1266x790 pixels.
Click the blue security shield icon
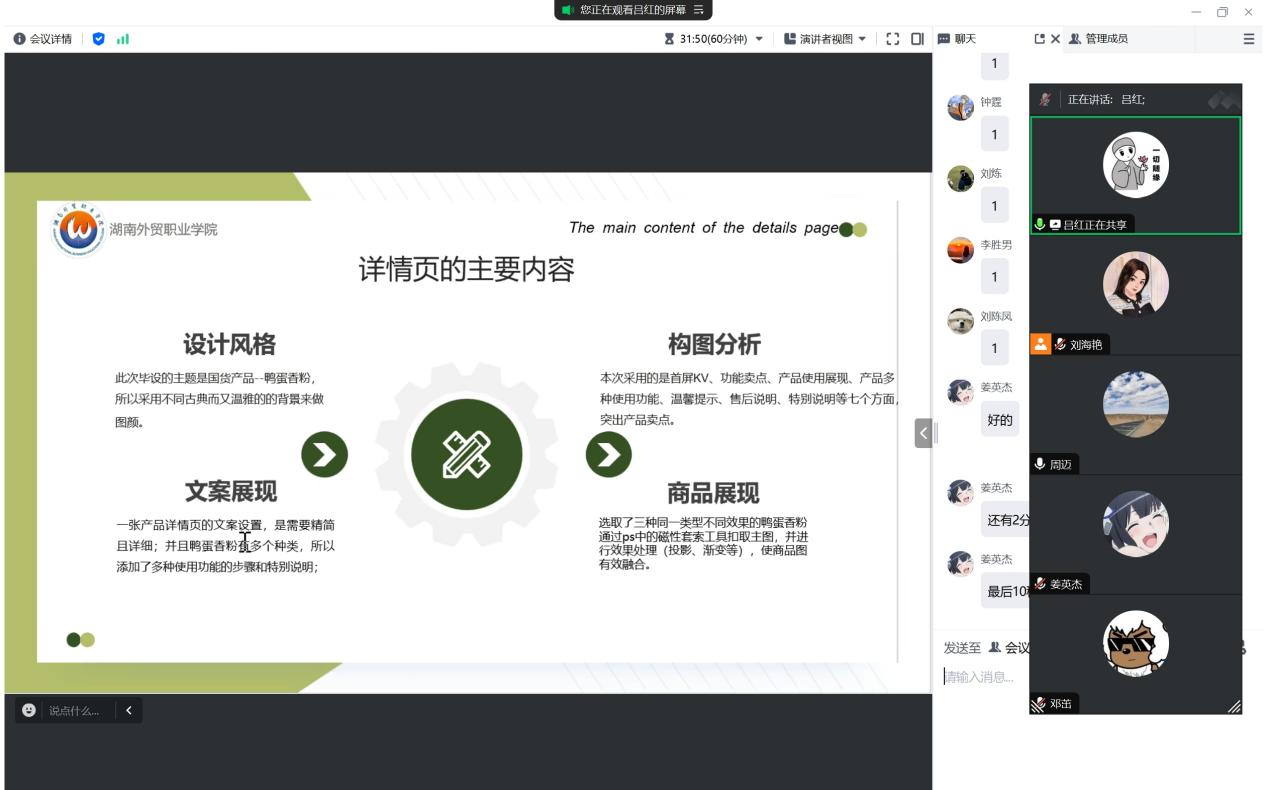tap(98, 39)
